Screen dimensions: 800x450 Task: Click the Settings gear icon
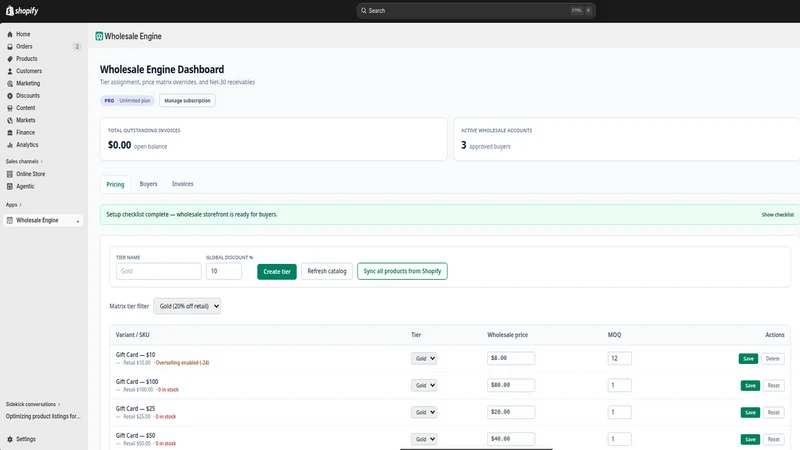[x=10, y=439]
